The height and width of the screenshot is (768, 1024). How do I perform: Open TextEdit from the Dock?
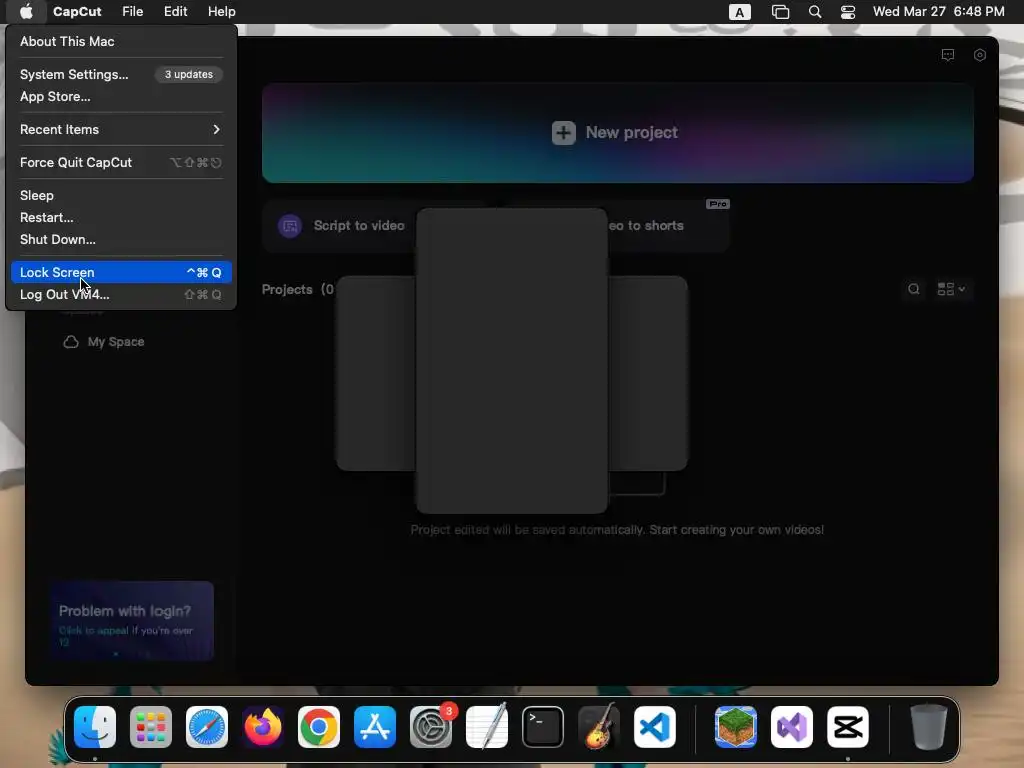click(487, 726)
